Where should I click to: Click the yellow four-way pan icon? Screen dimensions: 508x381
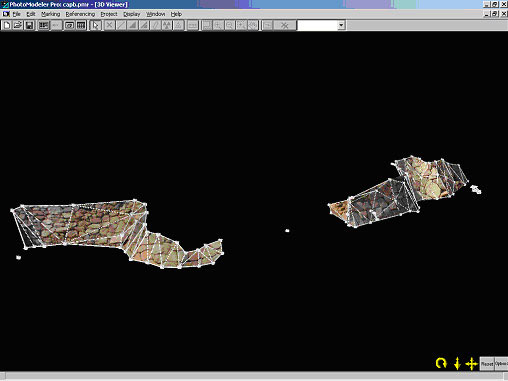coord(471,363)
